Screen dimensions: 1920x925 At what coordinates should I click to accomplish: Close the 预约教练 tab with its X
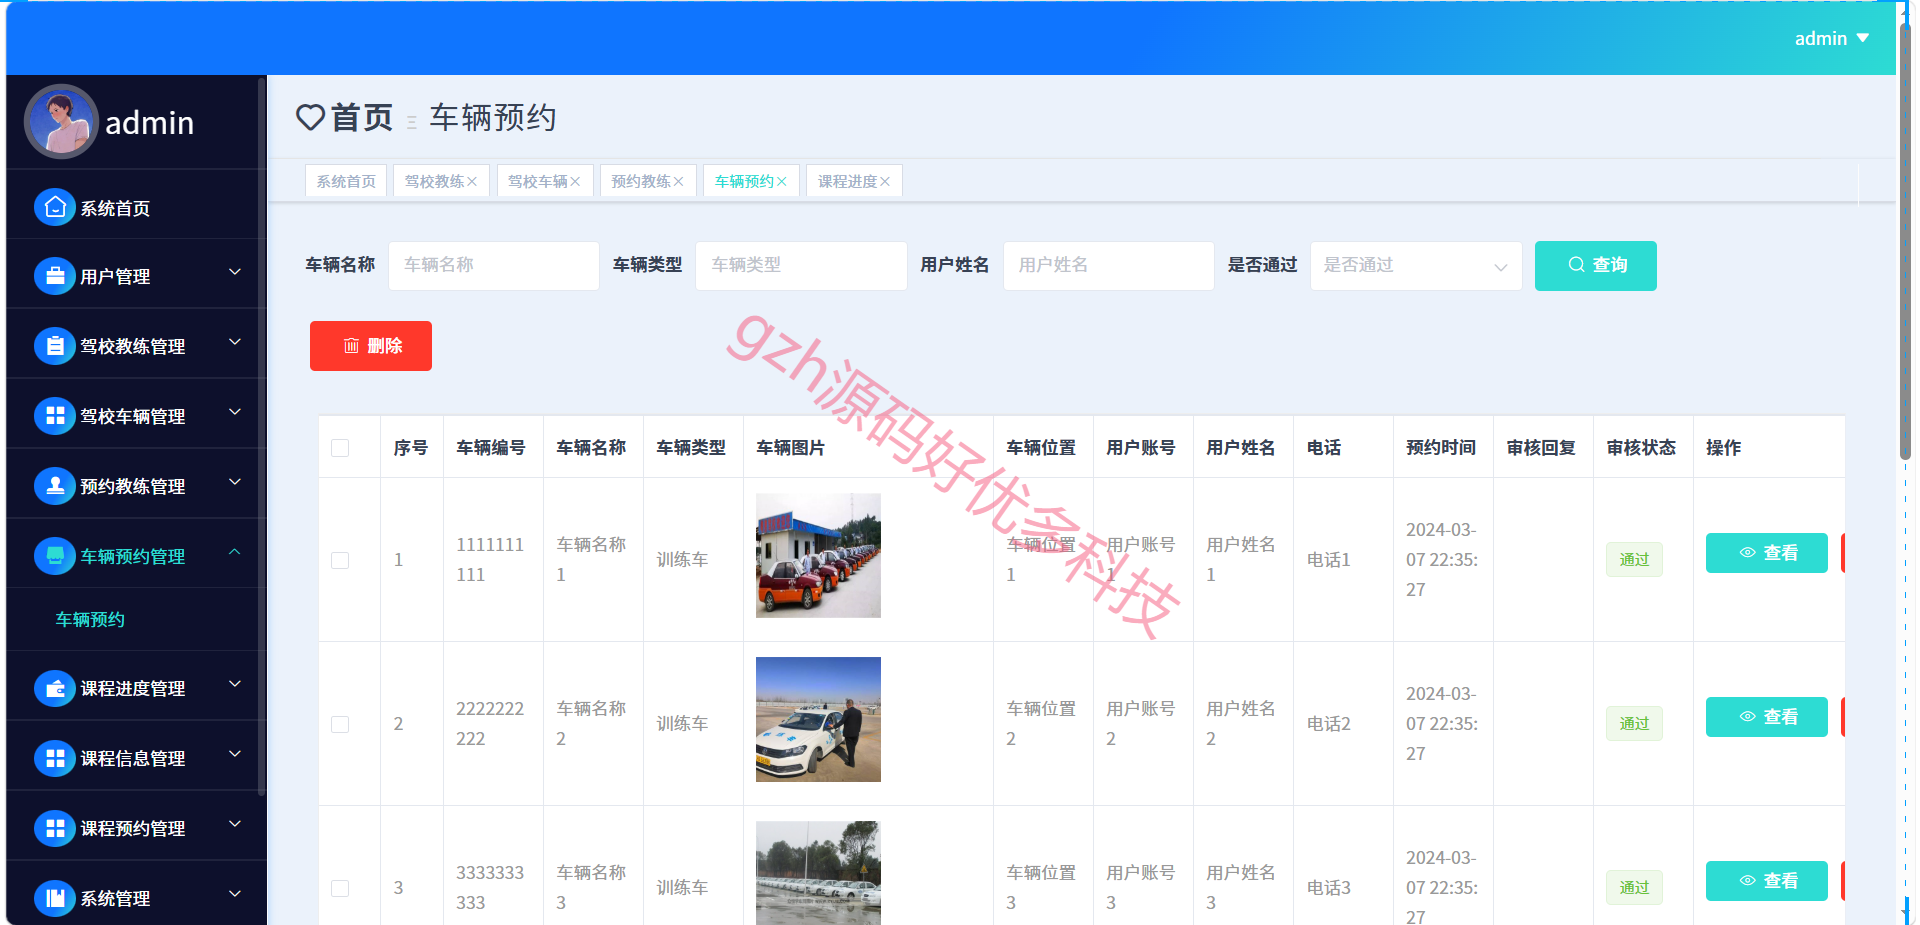tap(678, 181)
